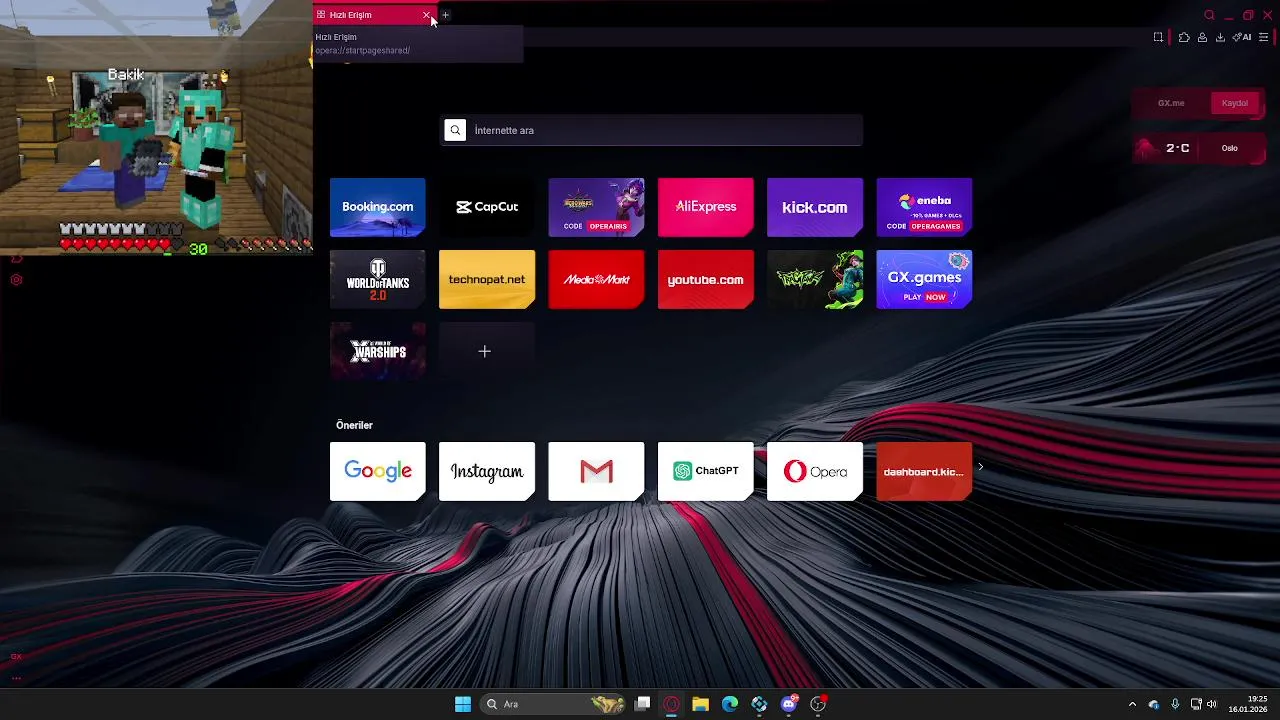Image resolution: width=1280 pixels, height=720 pixels.
Task: Open the ChatGPT suggestion tile
Action: pos(706,471)
